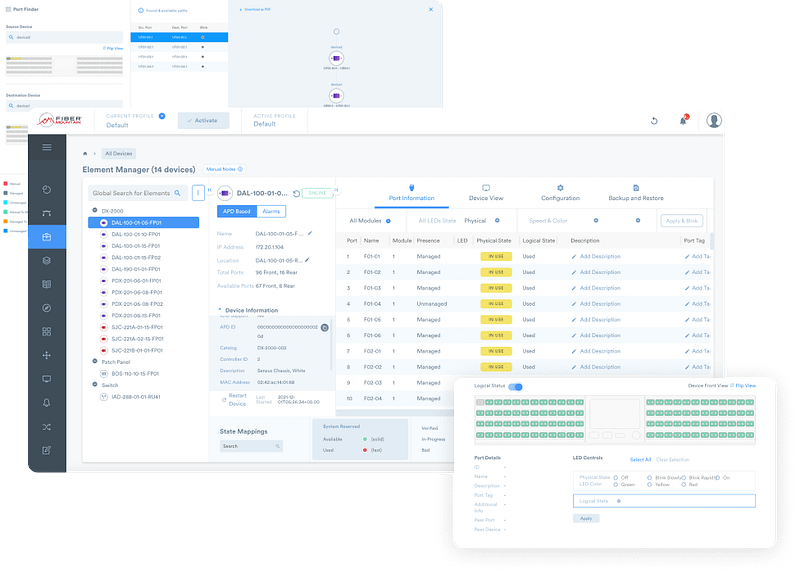
Task: Open the stacked layers sidebar icon
Action: click(46, 260)
